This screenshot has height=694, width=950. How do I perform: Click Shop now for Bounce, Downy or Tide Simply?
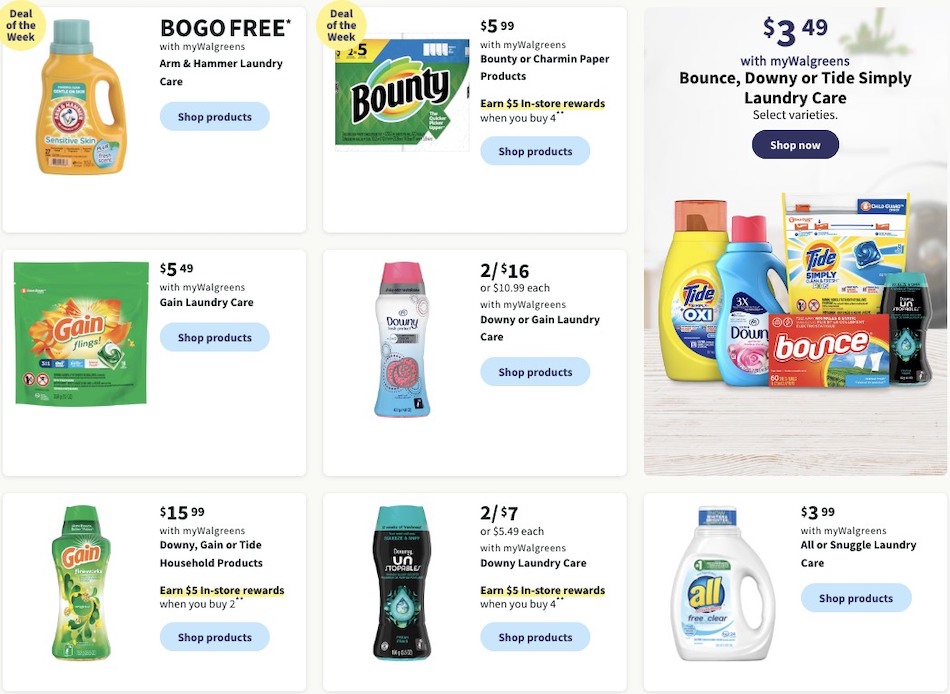tap(794, 144)
